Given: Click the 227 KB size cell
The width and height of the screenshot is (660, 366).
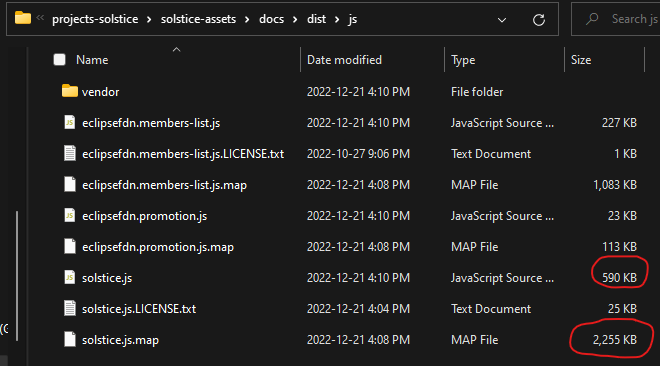Looking at the screenshot, I should click(x=619, y=123).
